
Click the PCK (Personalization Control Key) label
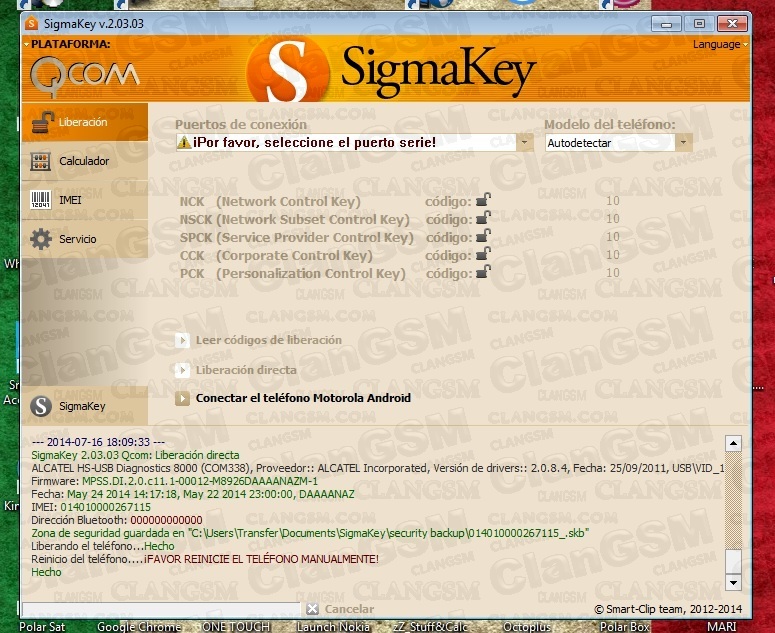293,273
